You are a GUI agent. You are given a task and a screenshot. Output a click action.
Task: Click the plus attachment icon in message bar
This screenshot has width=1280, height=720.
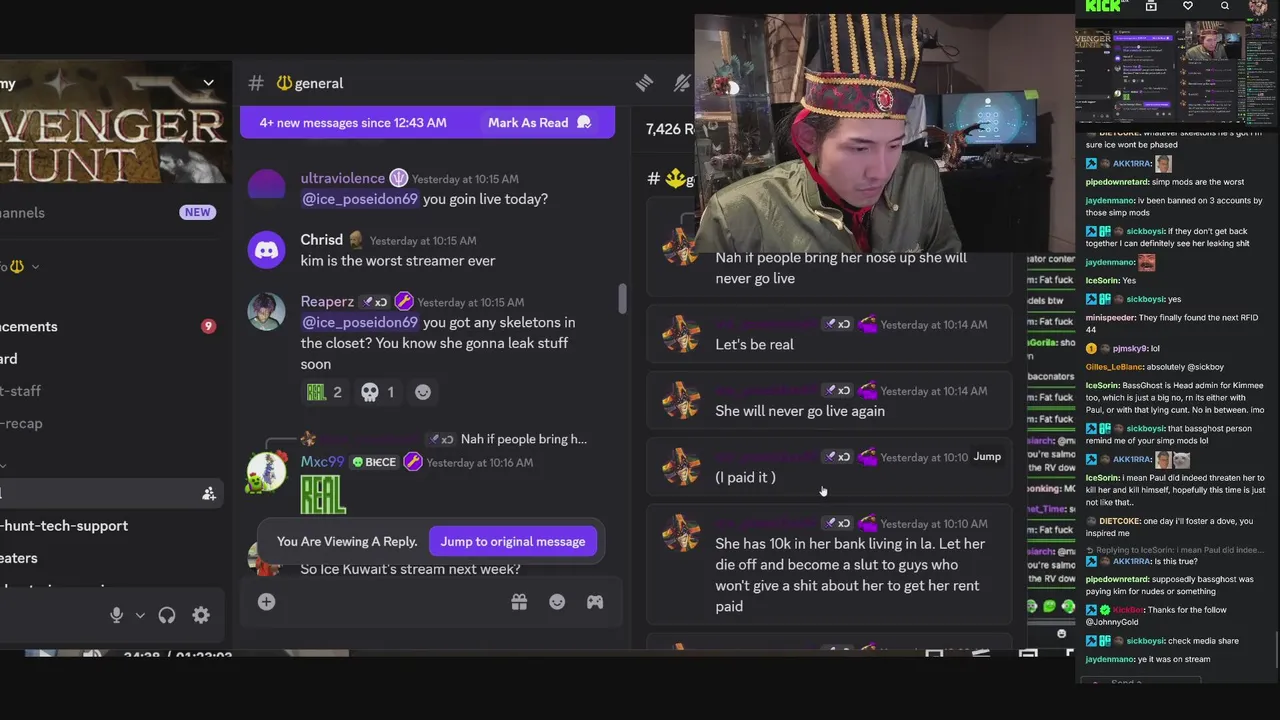point(266,602)
